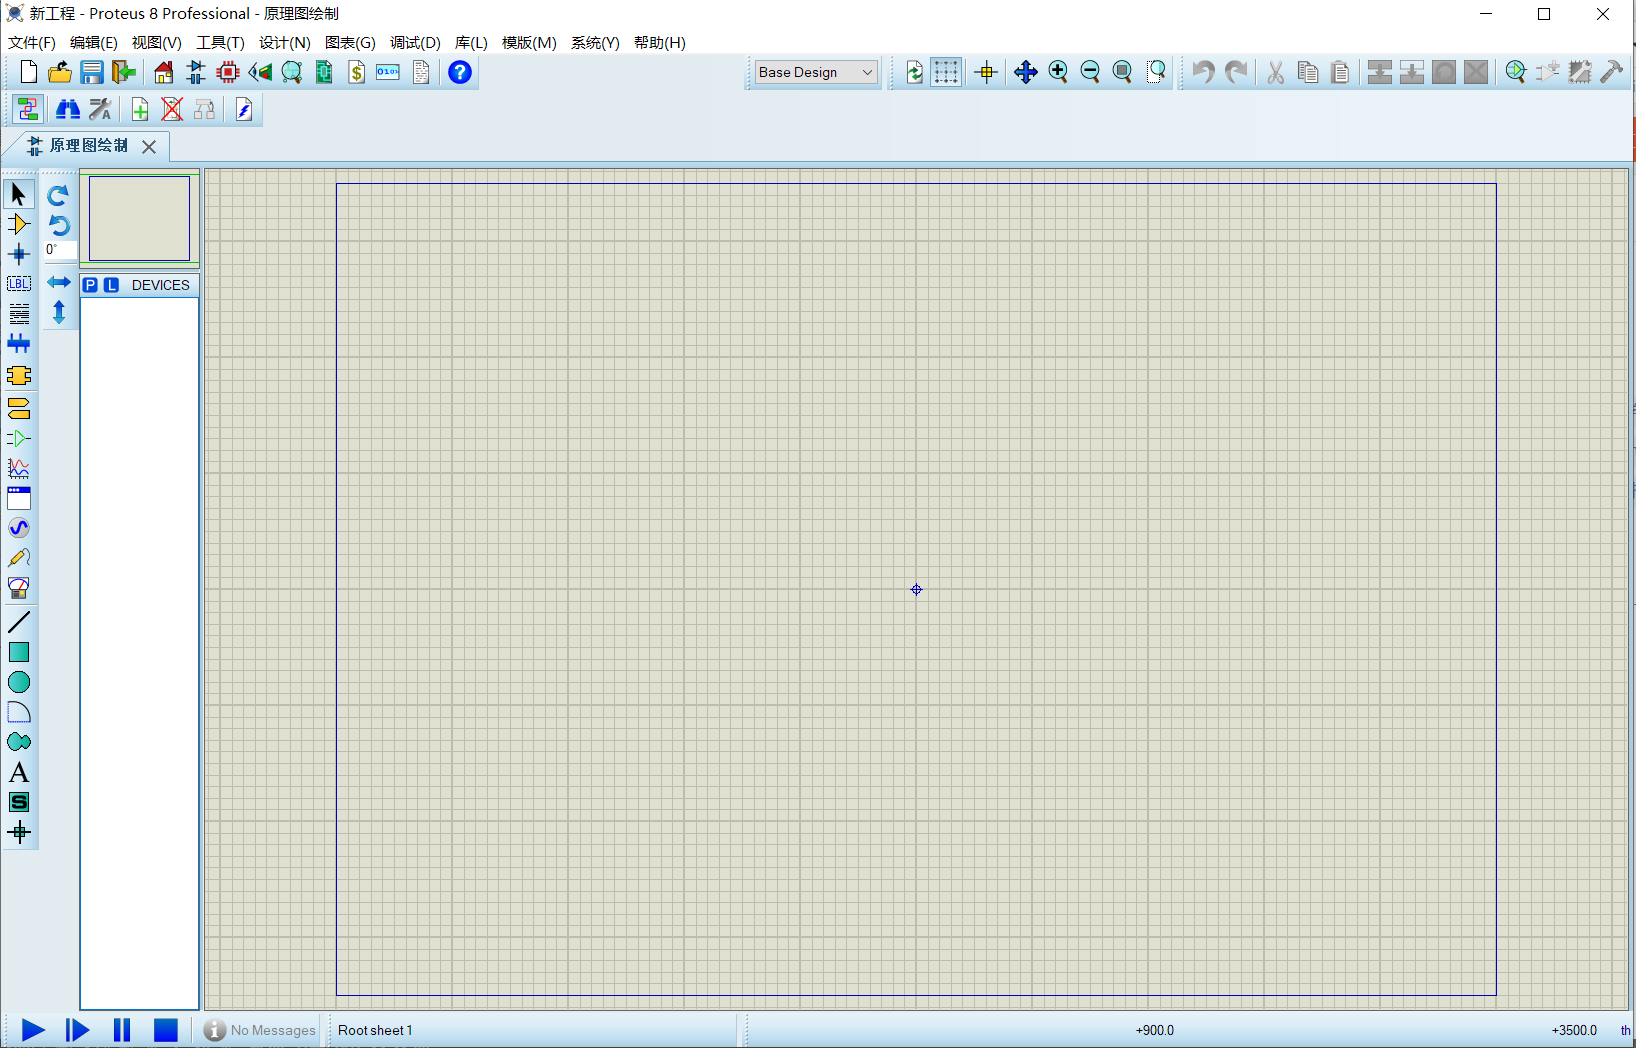Screen dimensions: 1636x1048
Task: Select the Wire Label (LBL) tool
Action: 19,284
